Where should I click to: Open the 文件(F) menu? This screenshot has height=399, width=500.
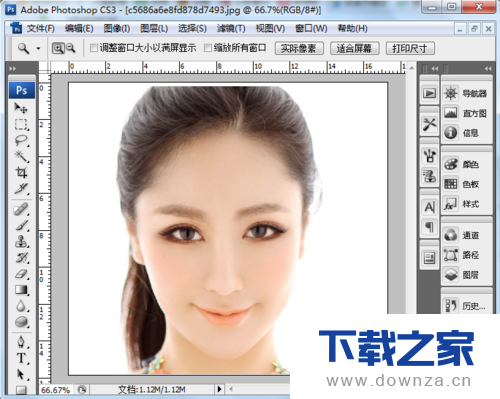click(40, 29)
